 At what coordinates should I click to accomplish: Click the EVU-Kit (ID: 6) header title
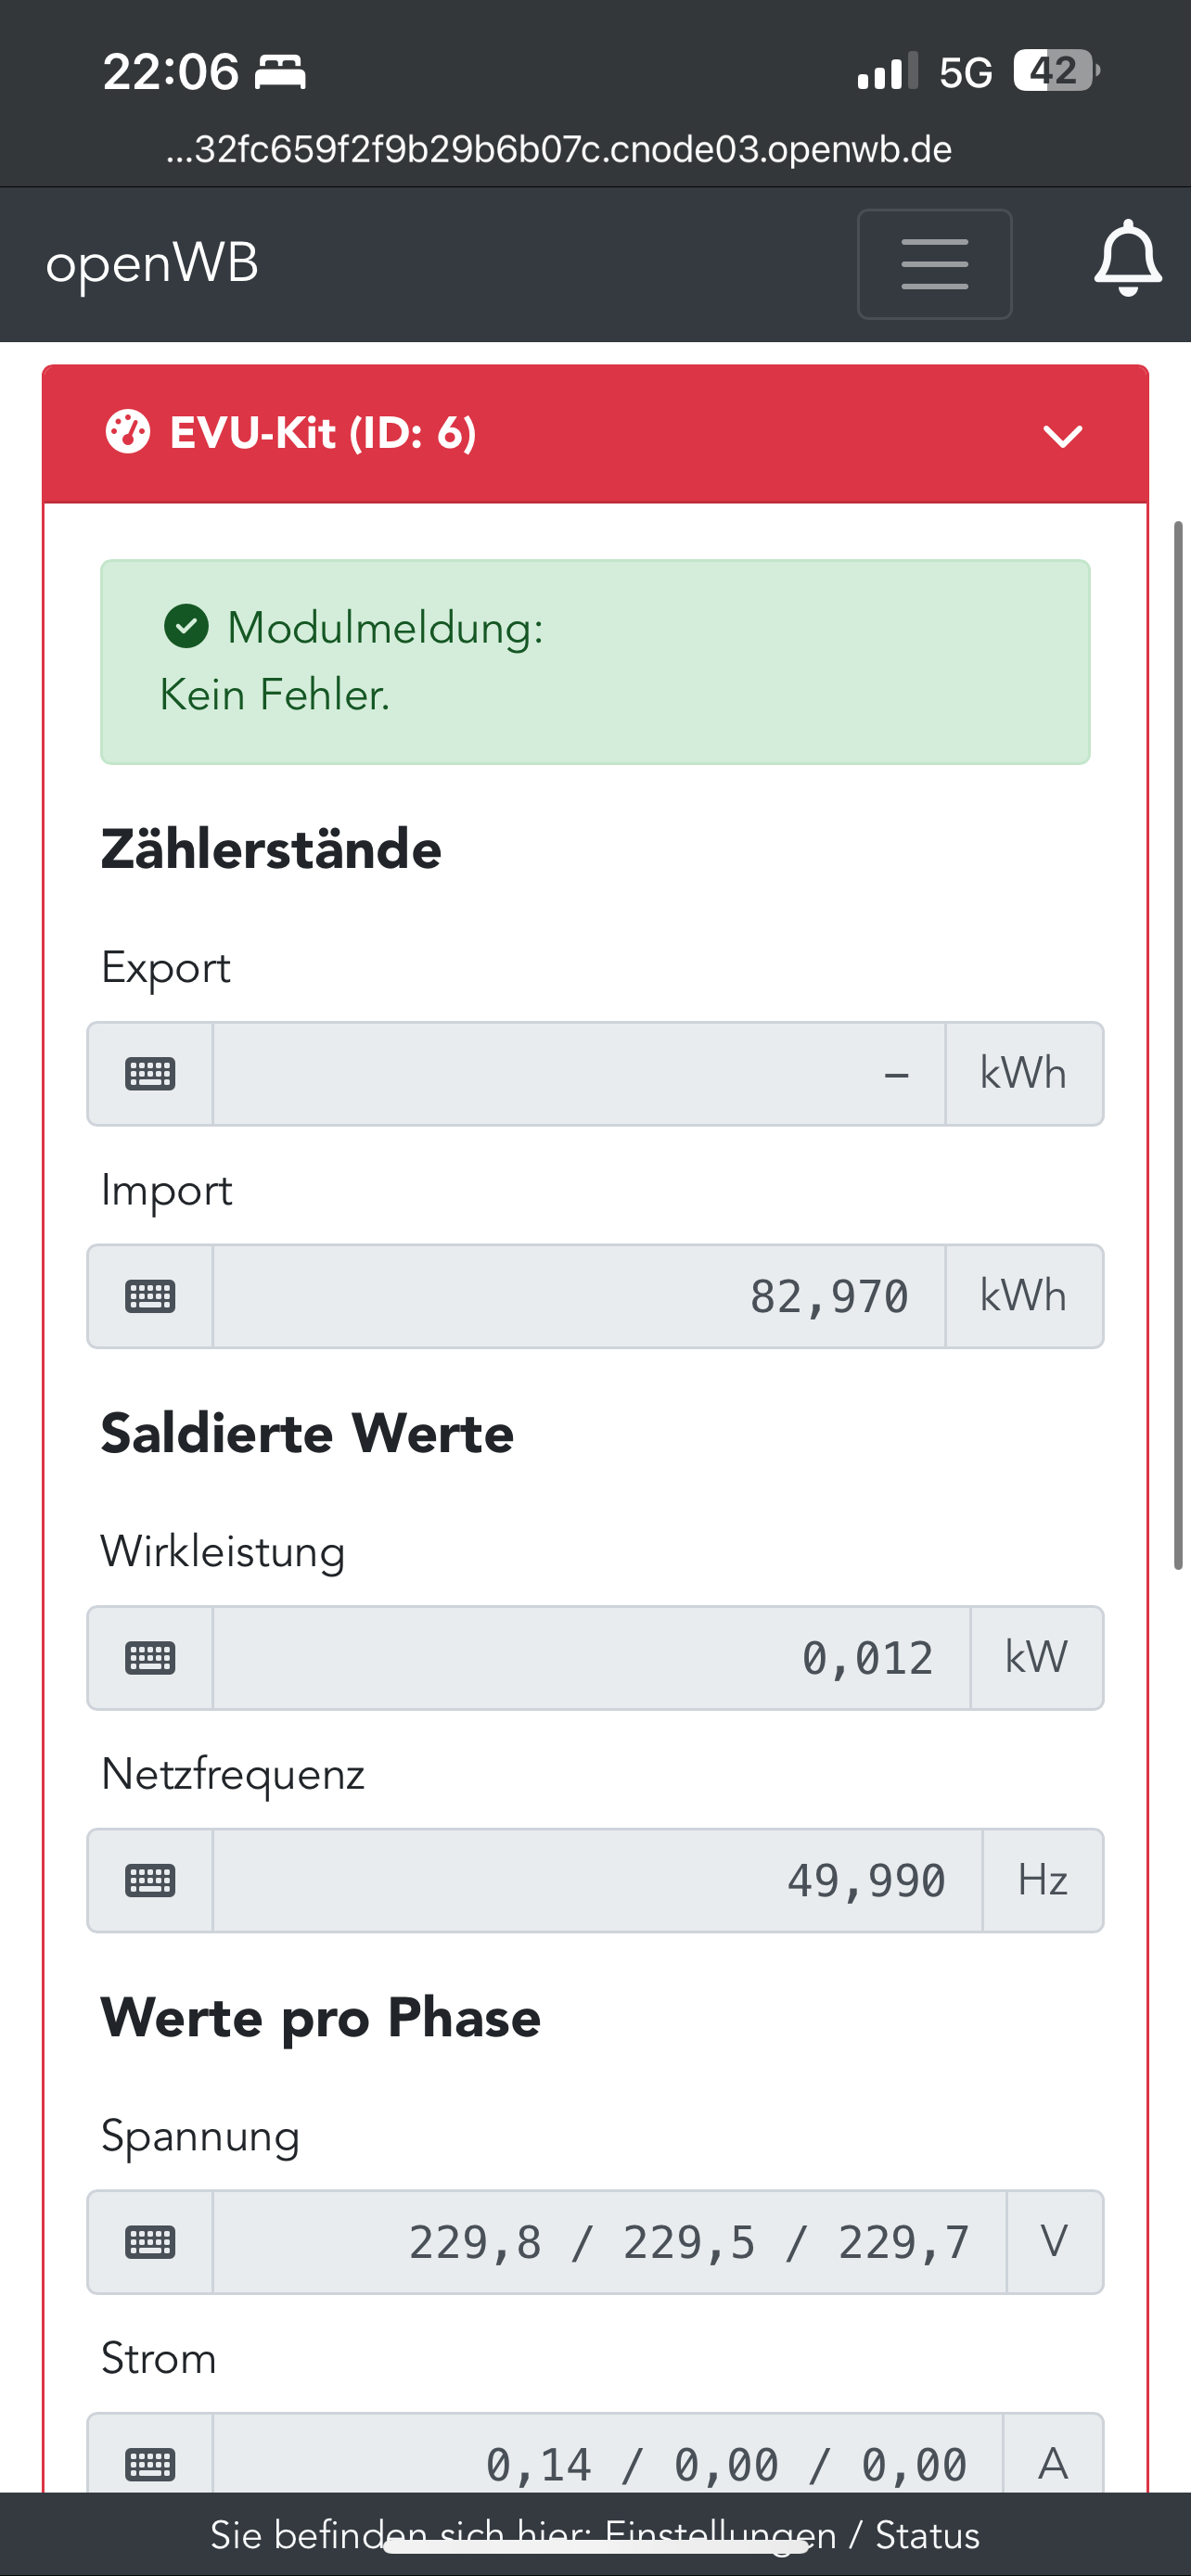(322, 433)
